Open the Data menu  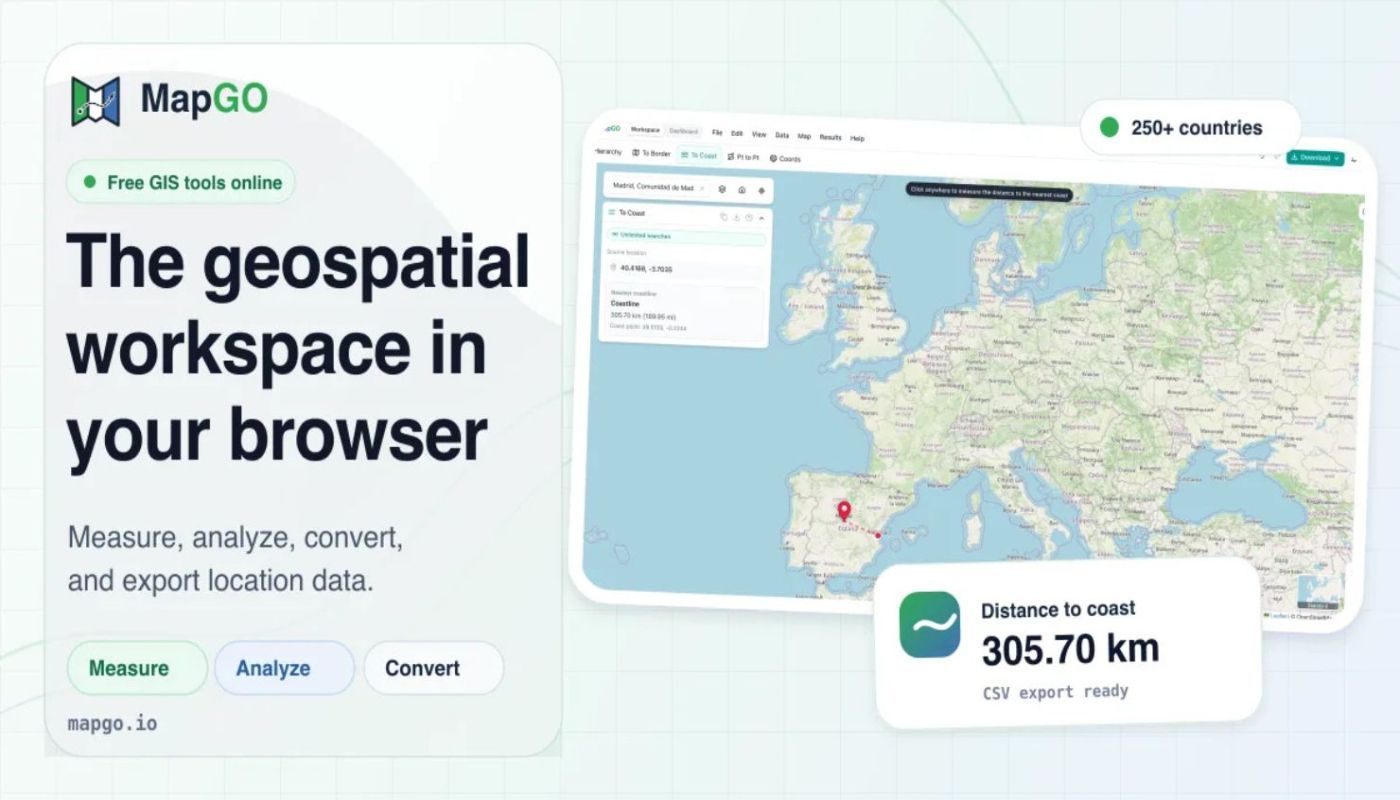tap(782, 135)
